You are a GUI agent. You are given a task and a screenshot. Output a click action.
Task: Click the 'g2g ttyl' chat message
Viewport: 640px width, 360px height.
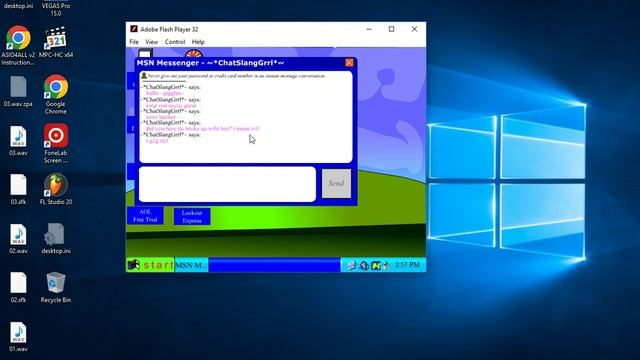tap(157, 140)
